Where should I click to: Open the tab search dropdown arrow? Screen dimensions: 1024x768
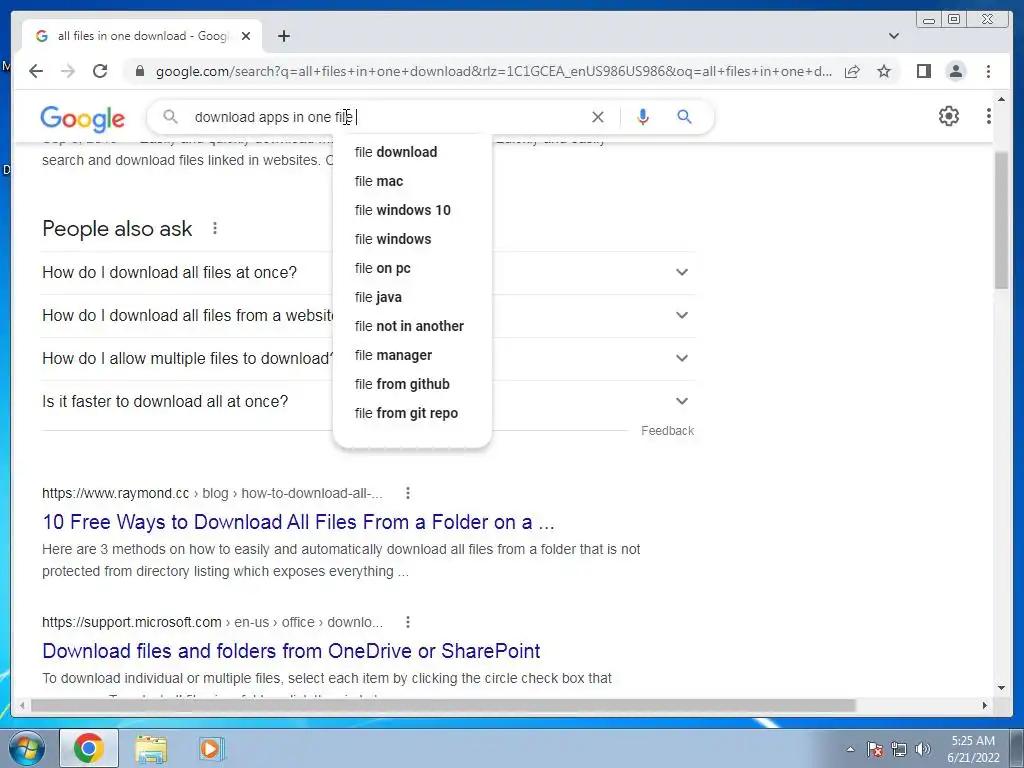tap(894, 36)
